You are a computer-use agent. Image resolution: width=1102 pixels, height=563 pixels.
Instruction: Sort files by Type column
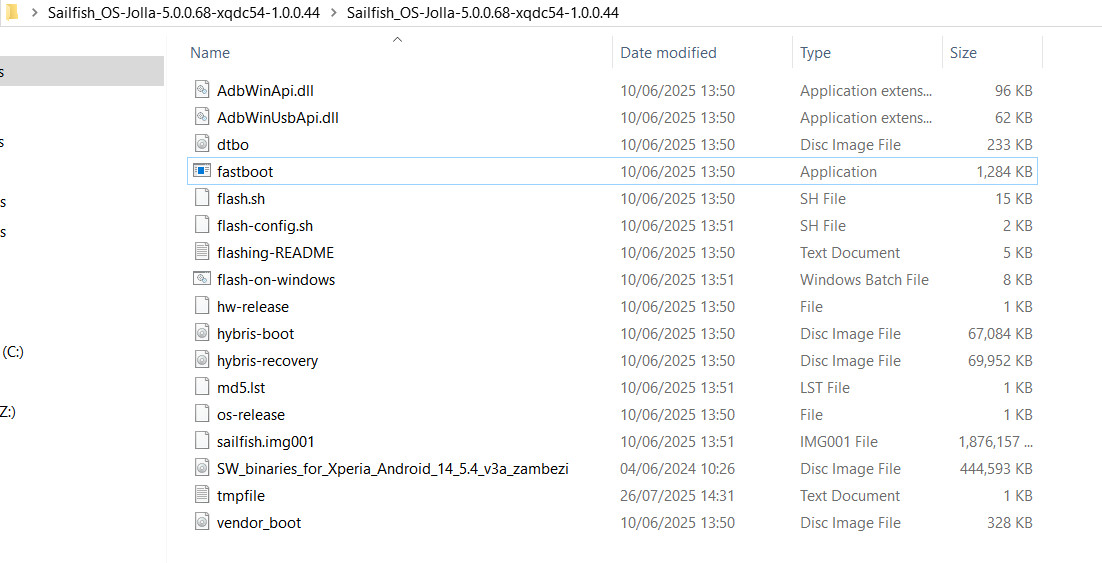pyautogui.click(x=815, y=53)
